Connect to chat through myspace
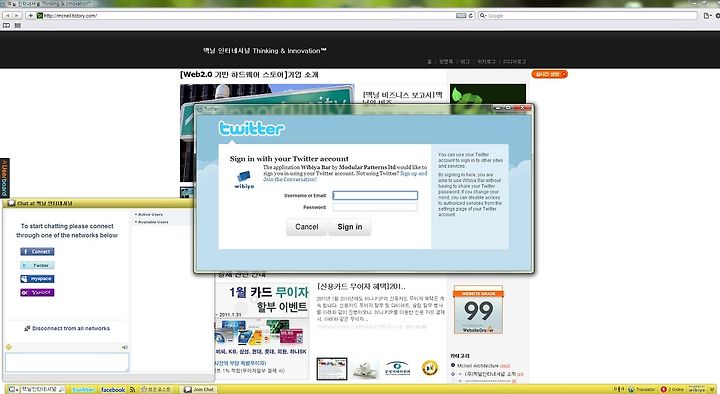The image size is (720, 394). point(37,279)
